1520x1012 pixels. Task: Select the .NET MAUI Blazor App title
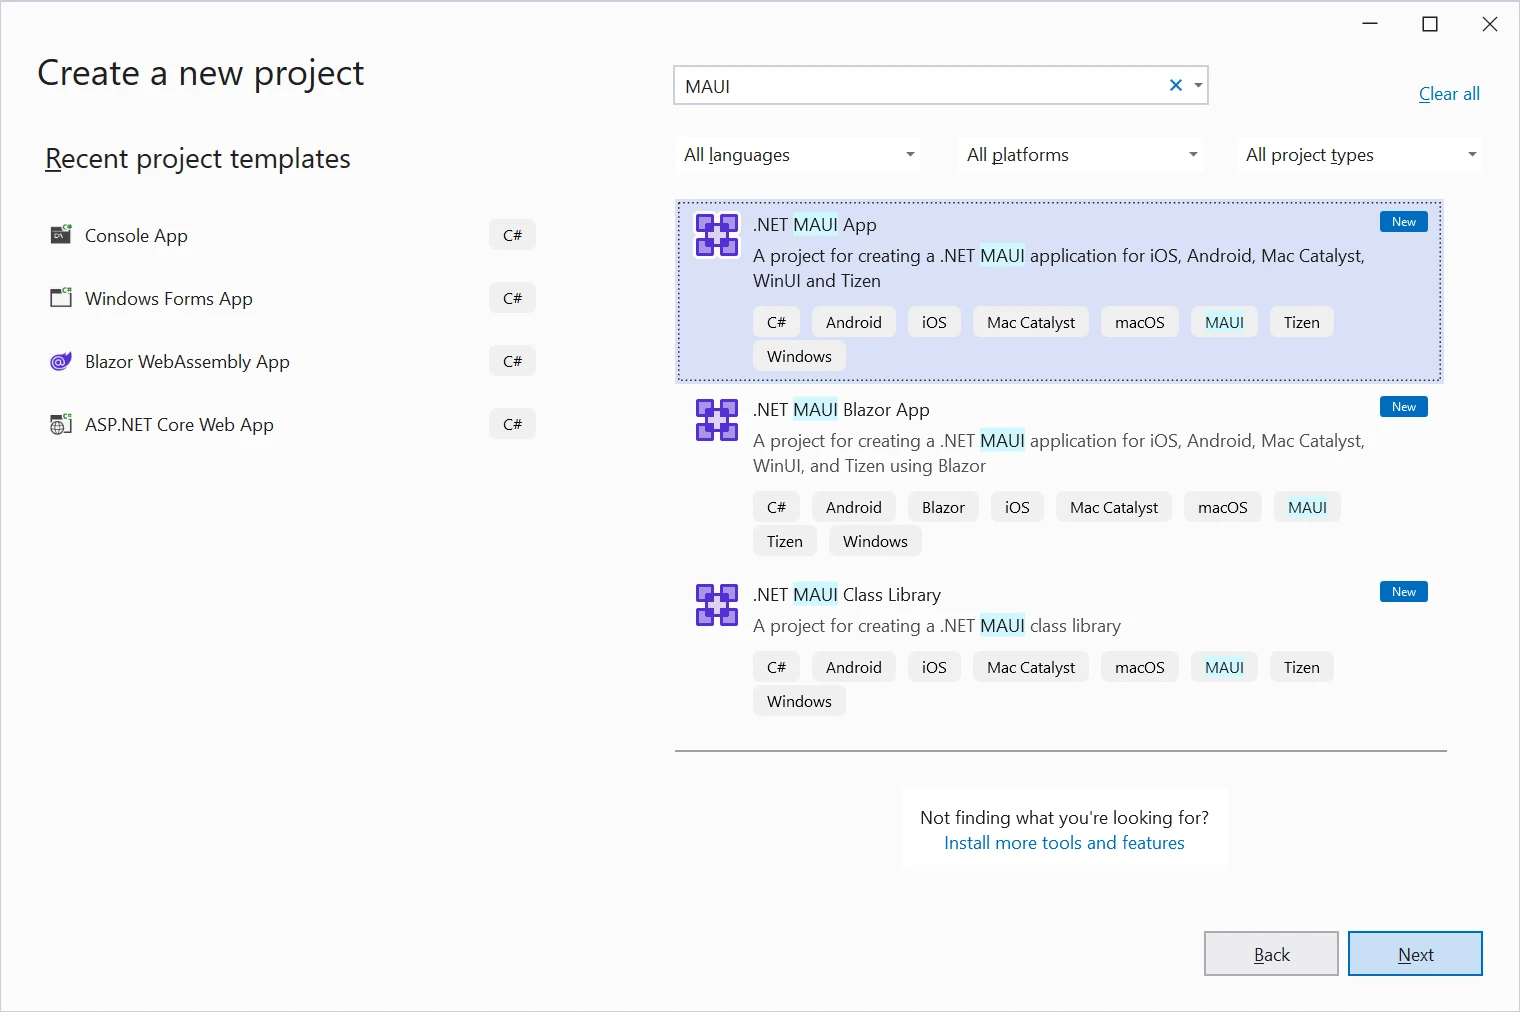[x=841, y=410]
